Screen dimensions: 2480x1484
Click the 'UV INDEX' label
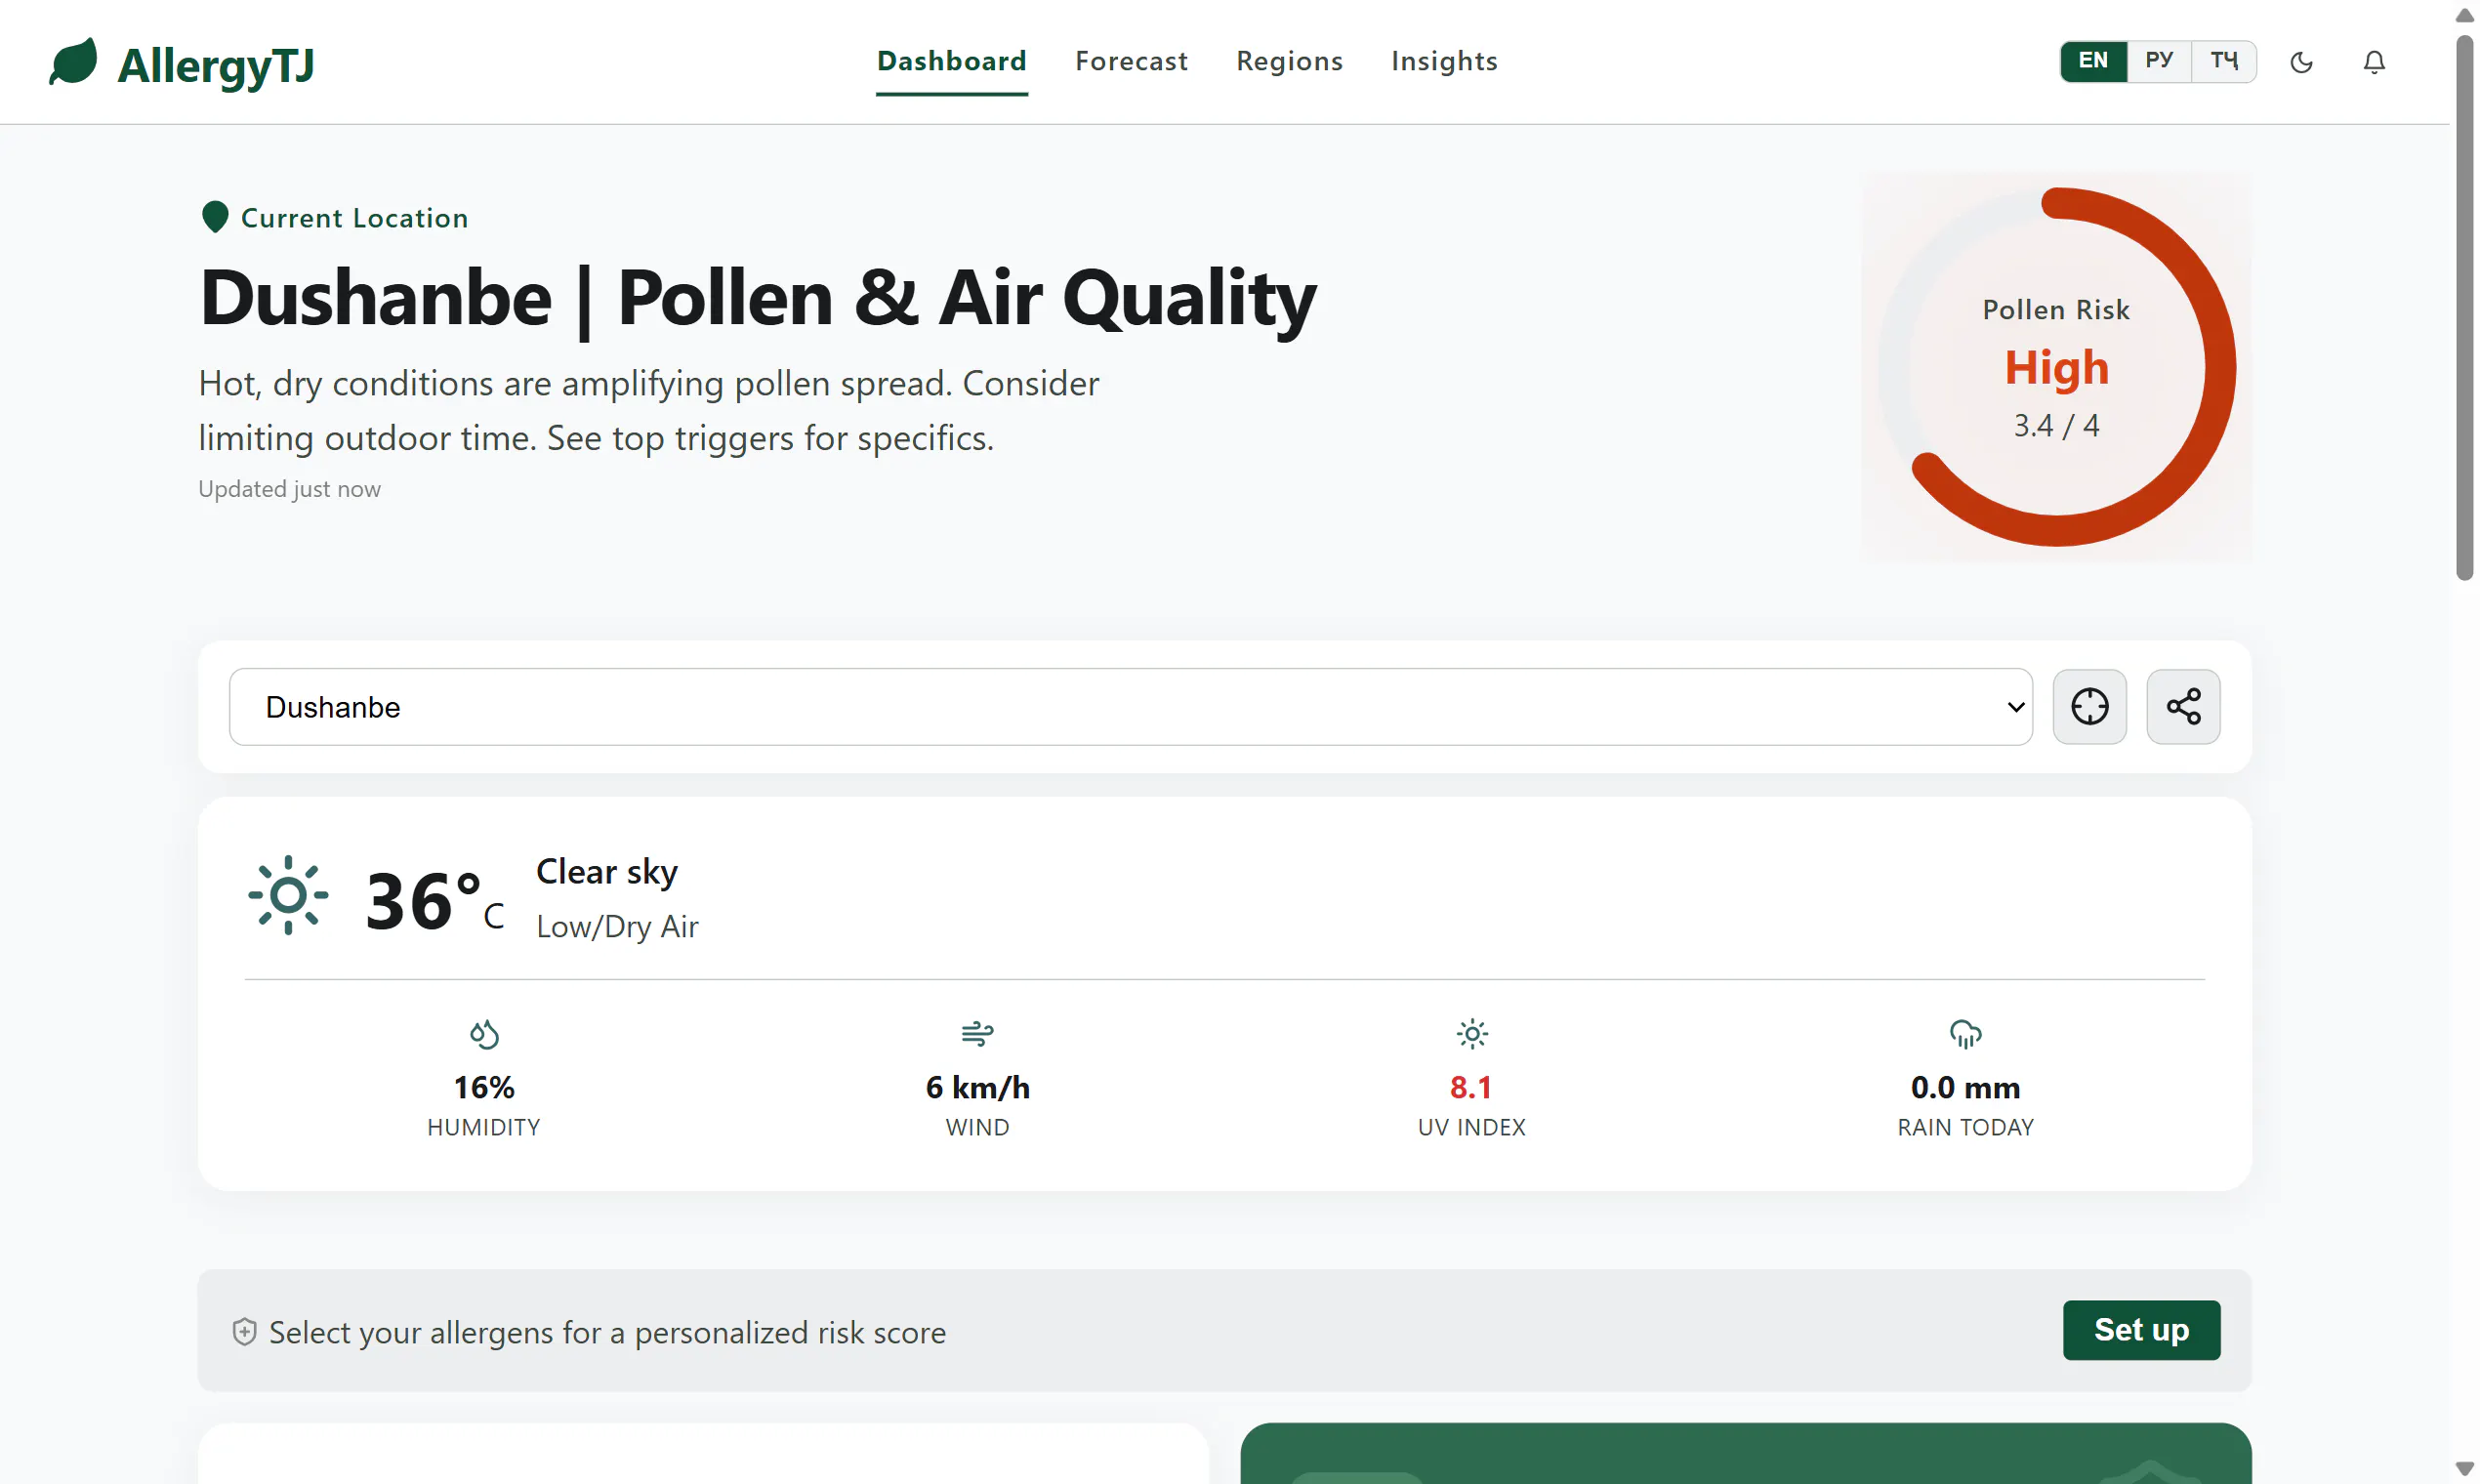pos(1471,1127)
